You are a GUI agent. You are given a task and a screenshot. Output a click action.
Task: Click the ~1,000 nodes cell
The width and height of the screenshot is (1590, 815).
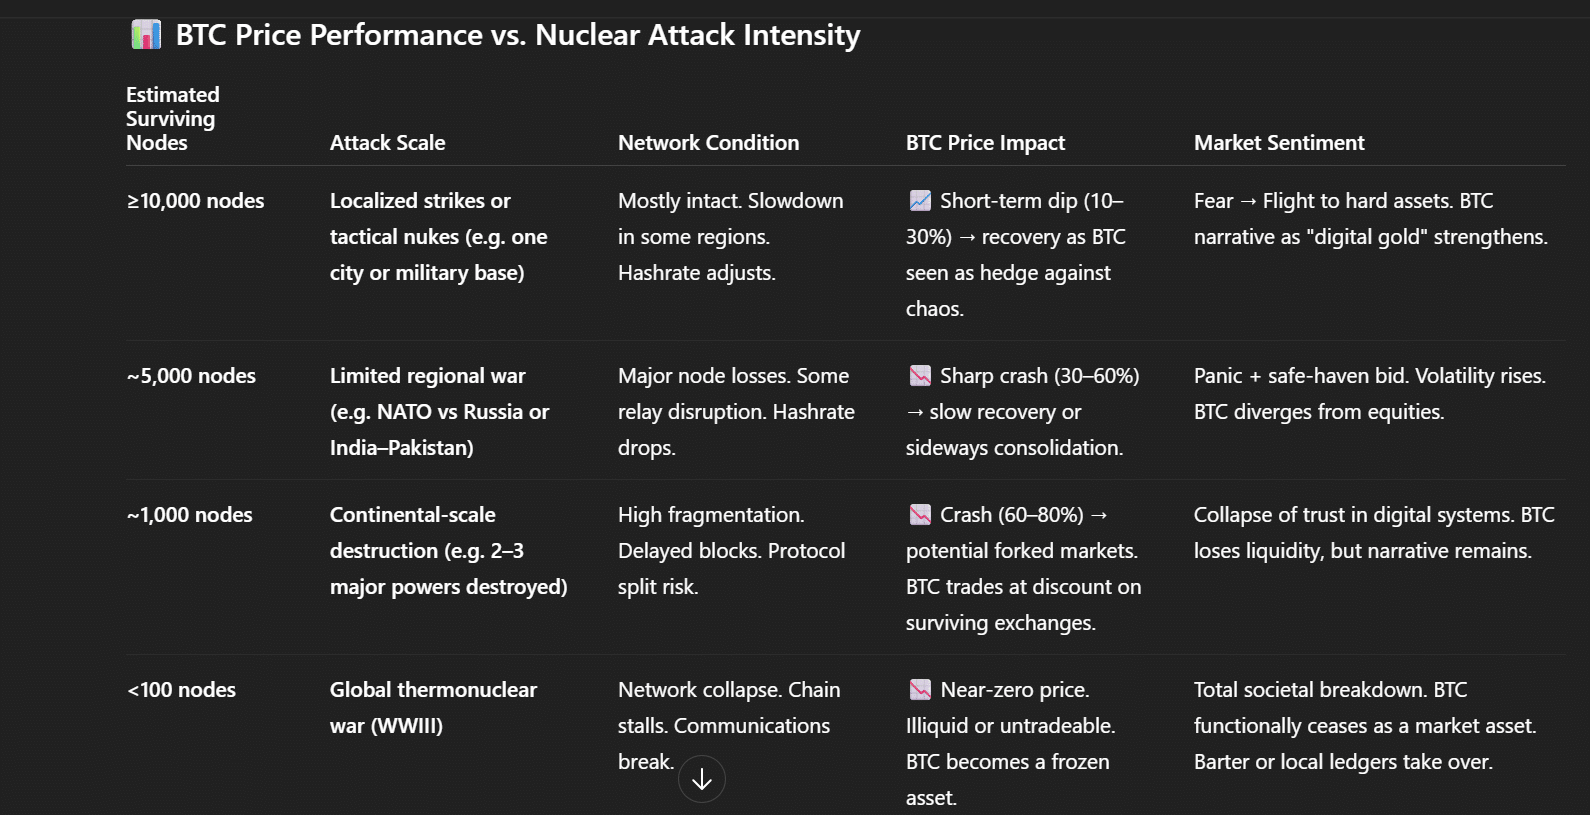(x=190, y=515)
